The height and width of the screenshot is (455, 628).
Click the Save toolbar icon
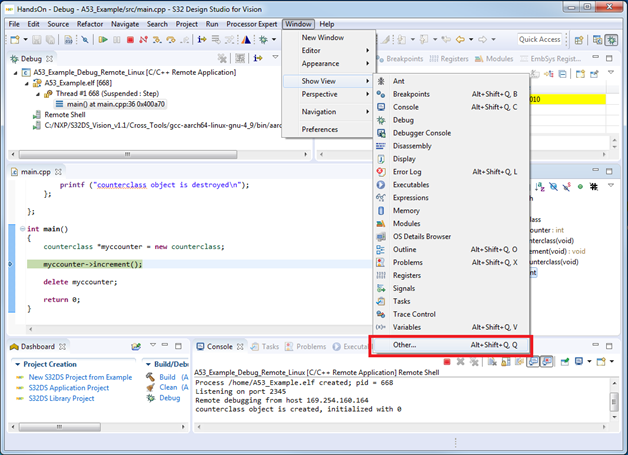tap(37, 40)
